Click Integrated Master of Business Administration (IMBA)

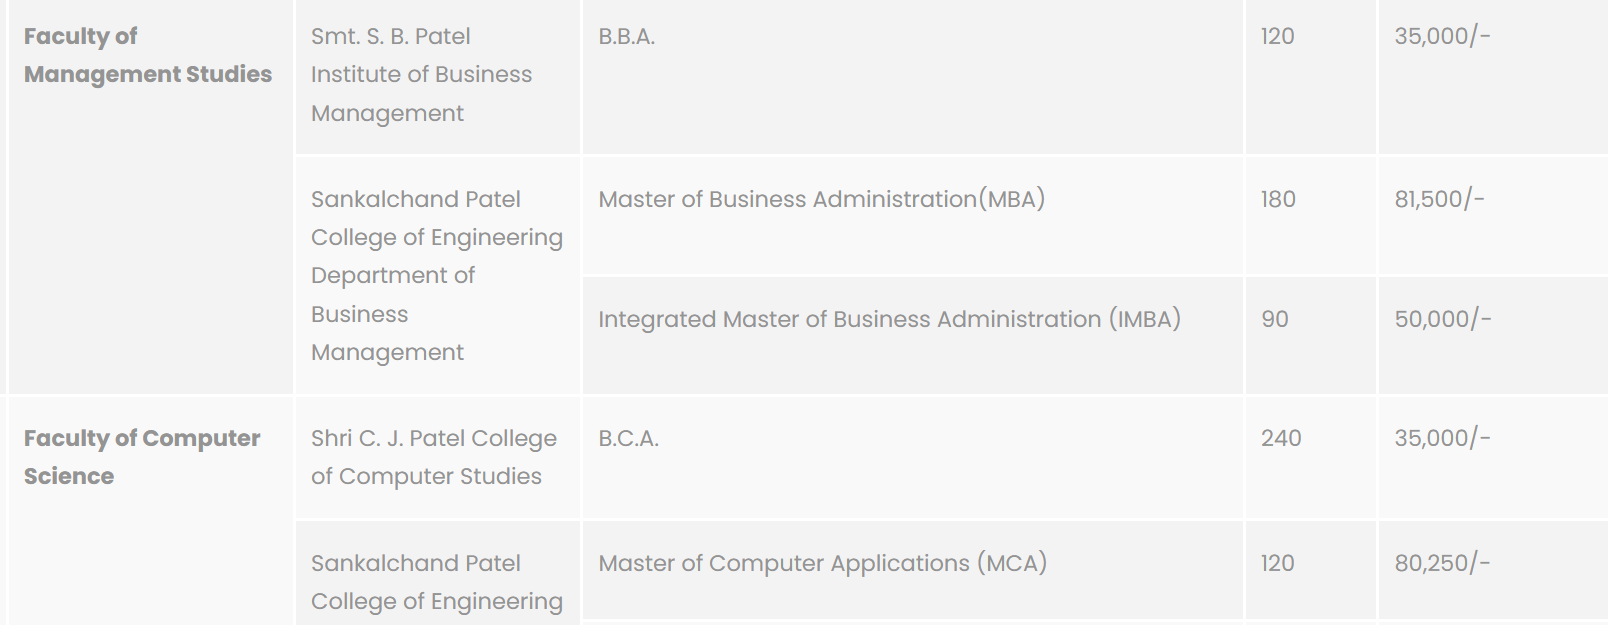889,319
